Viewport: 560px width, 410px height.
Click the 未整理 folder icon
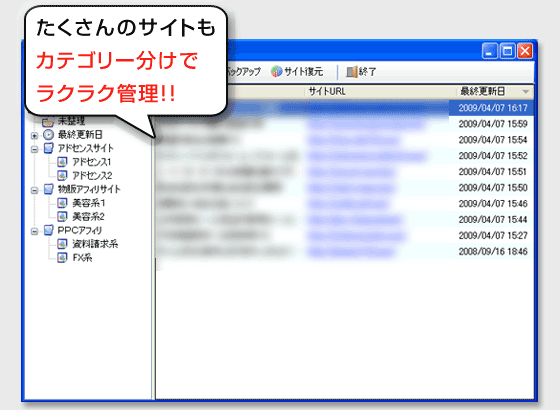(x=48, y=122)
